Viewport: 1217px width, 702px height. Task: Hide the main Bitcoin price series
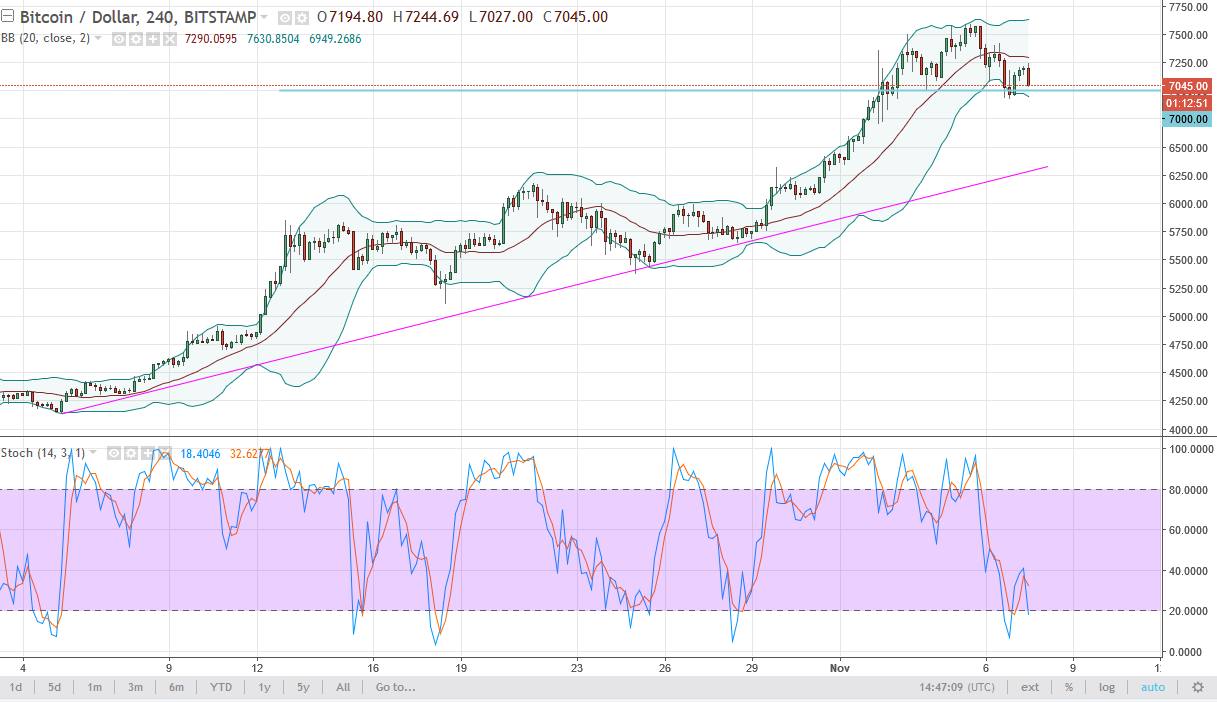coord(285,18)
